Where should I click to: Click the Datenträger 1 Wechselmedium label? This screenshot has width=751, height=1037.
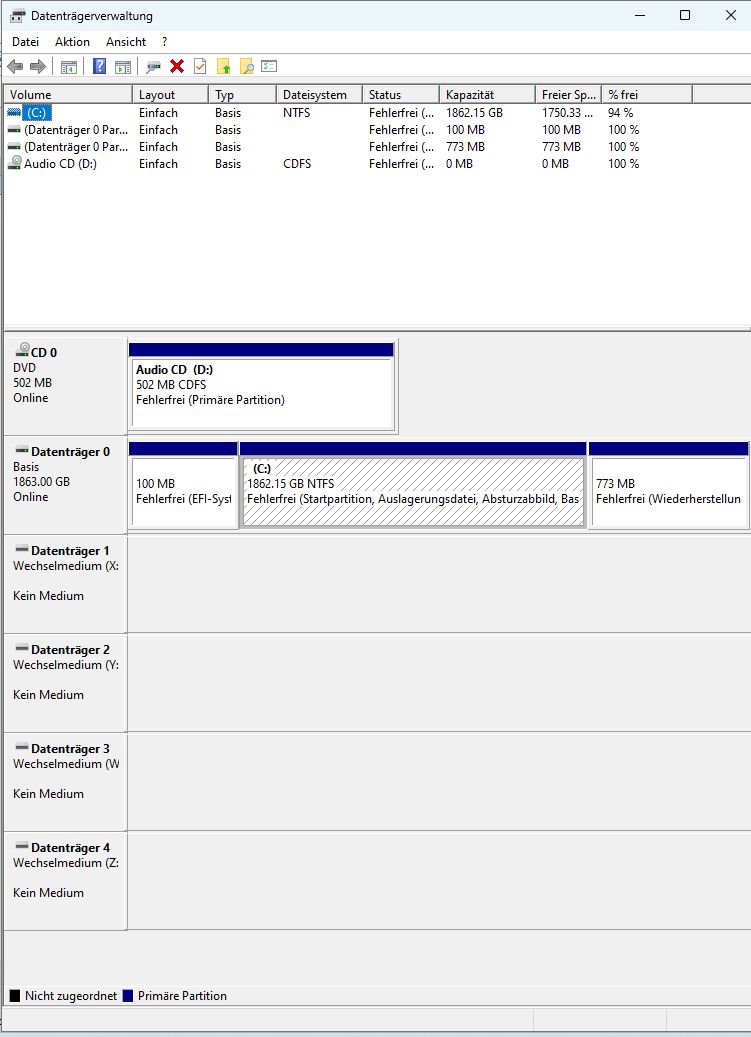(65, 583)
